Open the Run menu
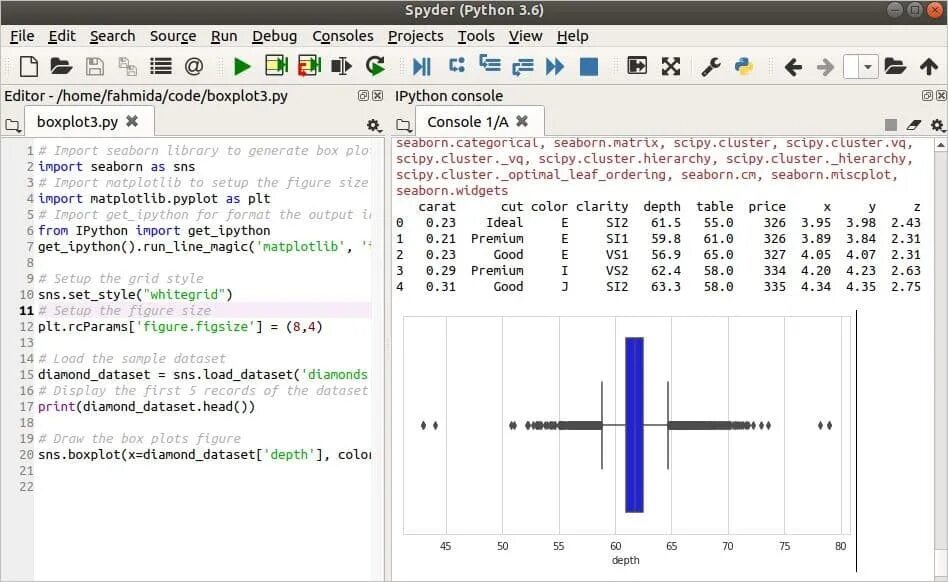Screen dimensions: 948x582 [224, 36]
